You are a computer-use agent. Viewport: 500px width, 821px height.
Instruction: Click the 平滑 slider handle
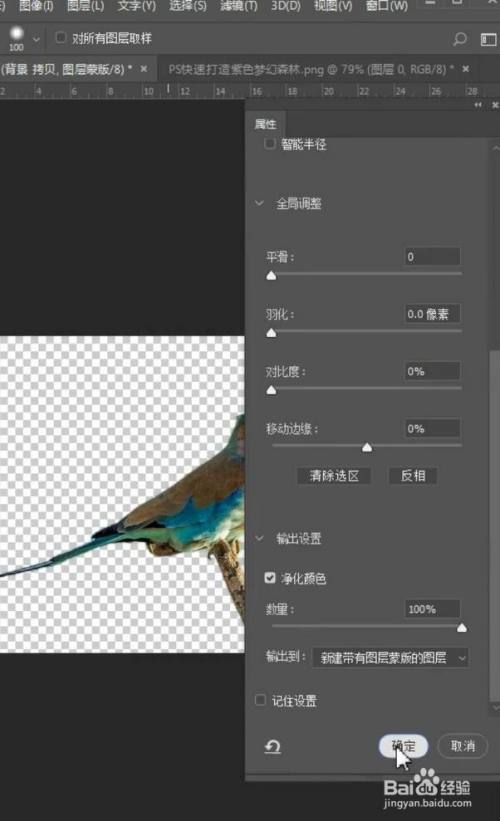pos(271,275)
